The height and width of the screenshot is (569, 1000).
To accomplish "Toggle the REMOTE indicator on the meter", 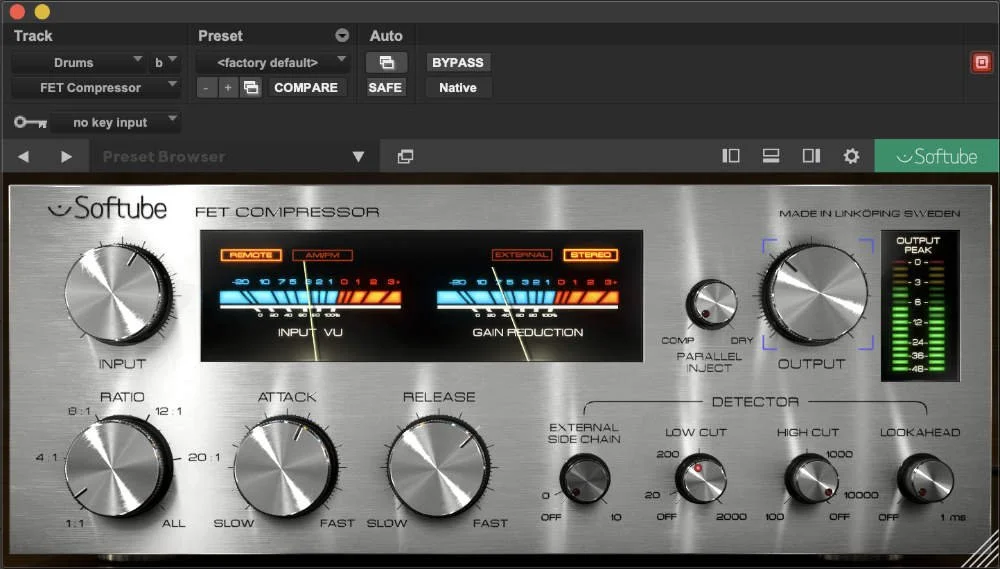I will pos(251,255).
